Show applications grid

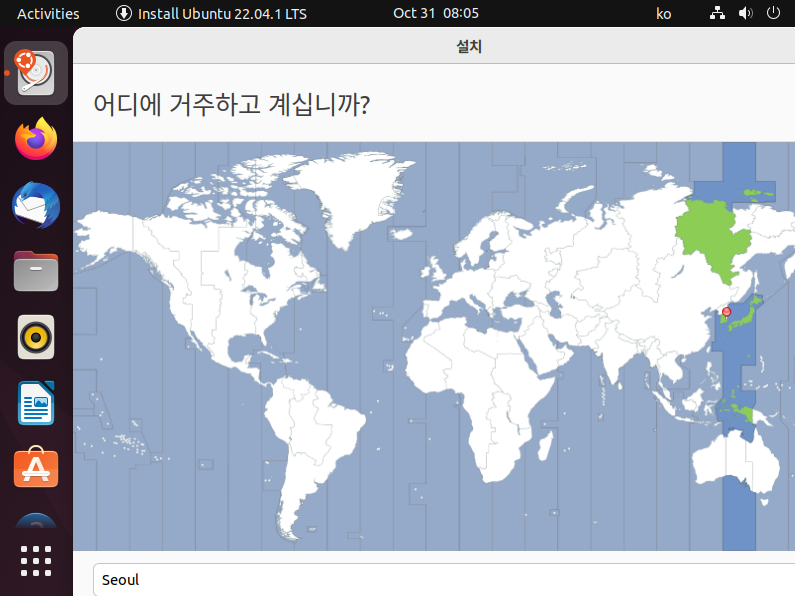coord(35,561)
